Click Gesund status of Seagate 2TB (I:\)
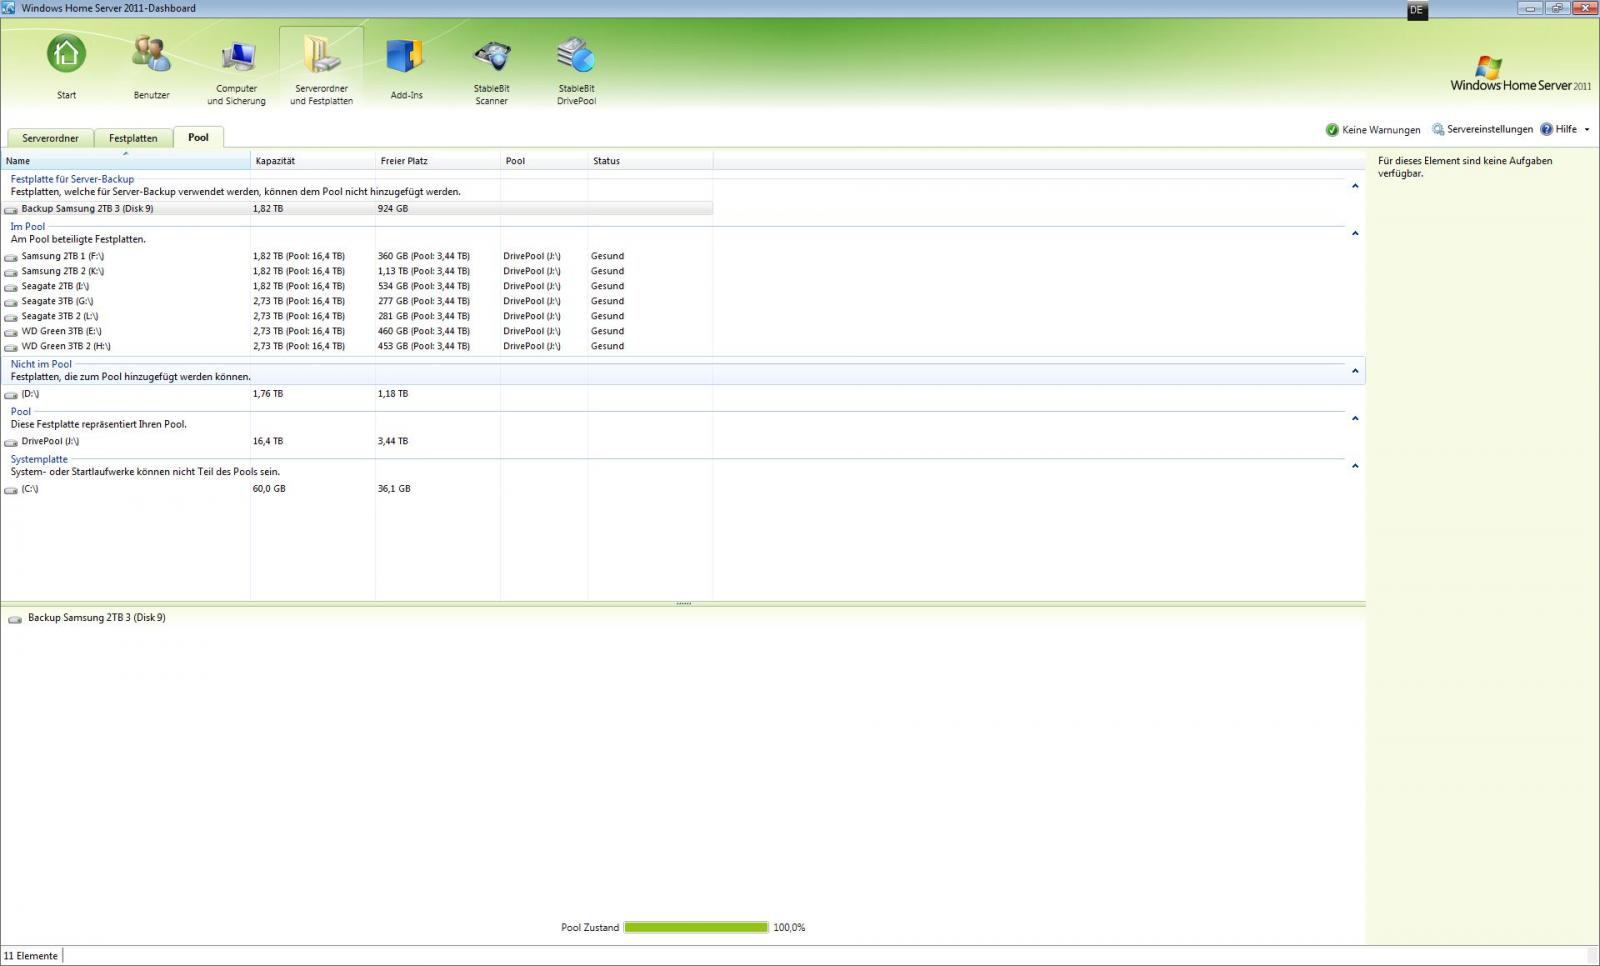 (607, 286)
